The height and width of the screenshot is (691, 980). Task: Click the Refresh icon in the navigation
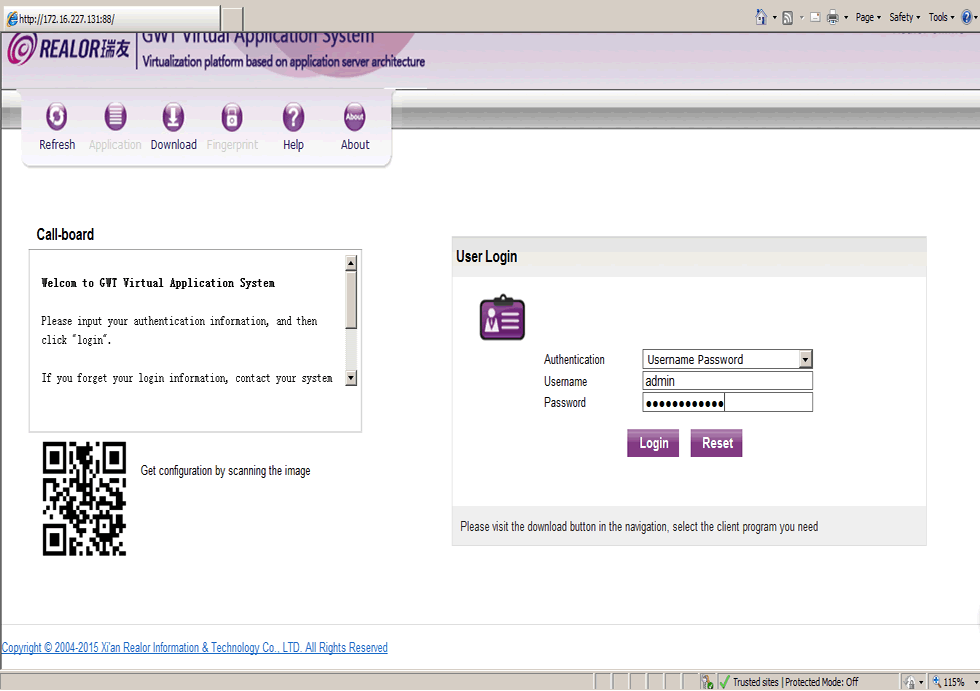57,118
